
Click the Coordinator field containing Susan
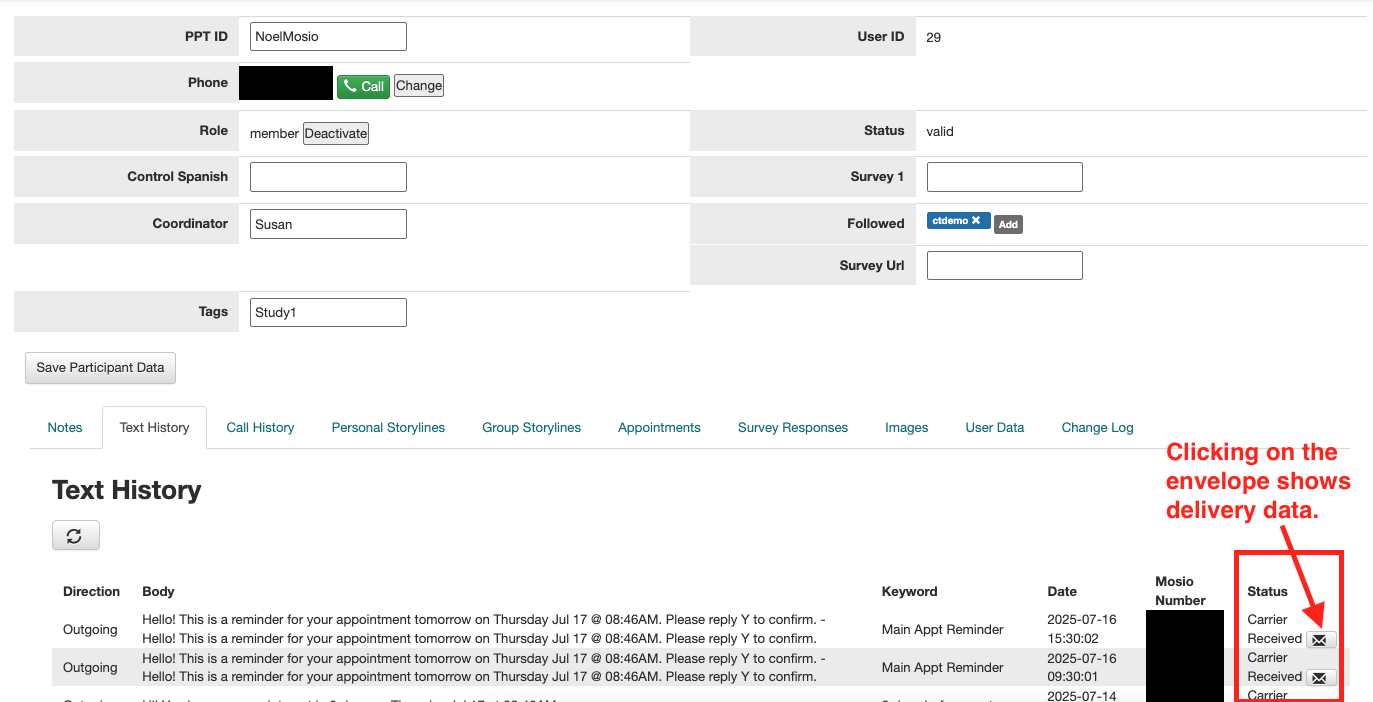click(328, 224)
